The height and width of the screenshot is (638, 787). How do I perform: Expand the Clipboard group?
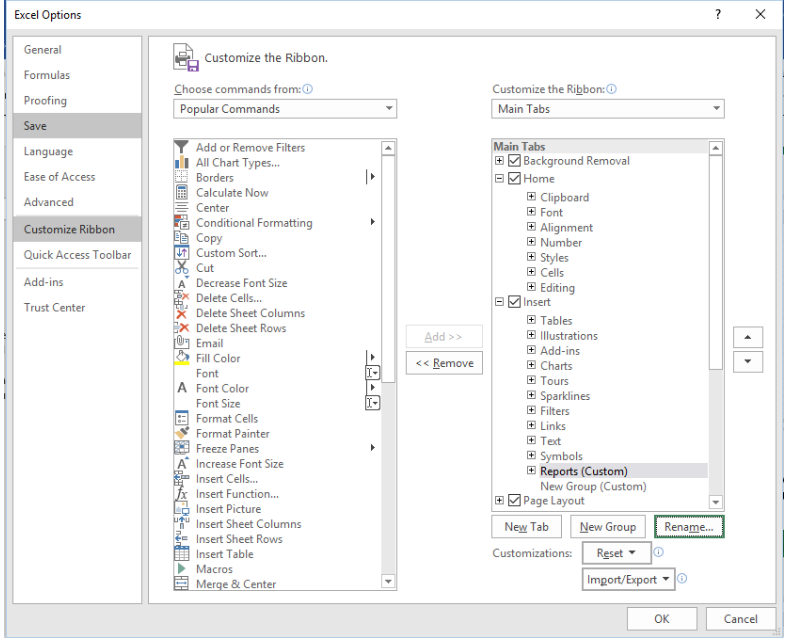(531, 196)
